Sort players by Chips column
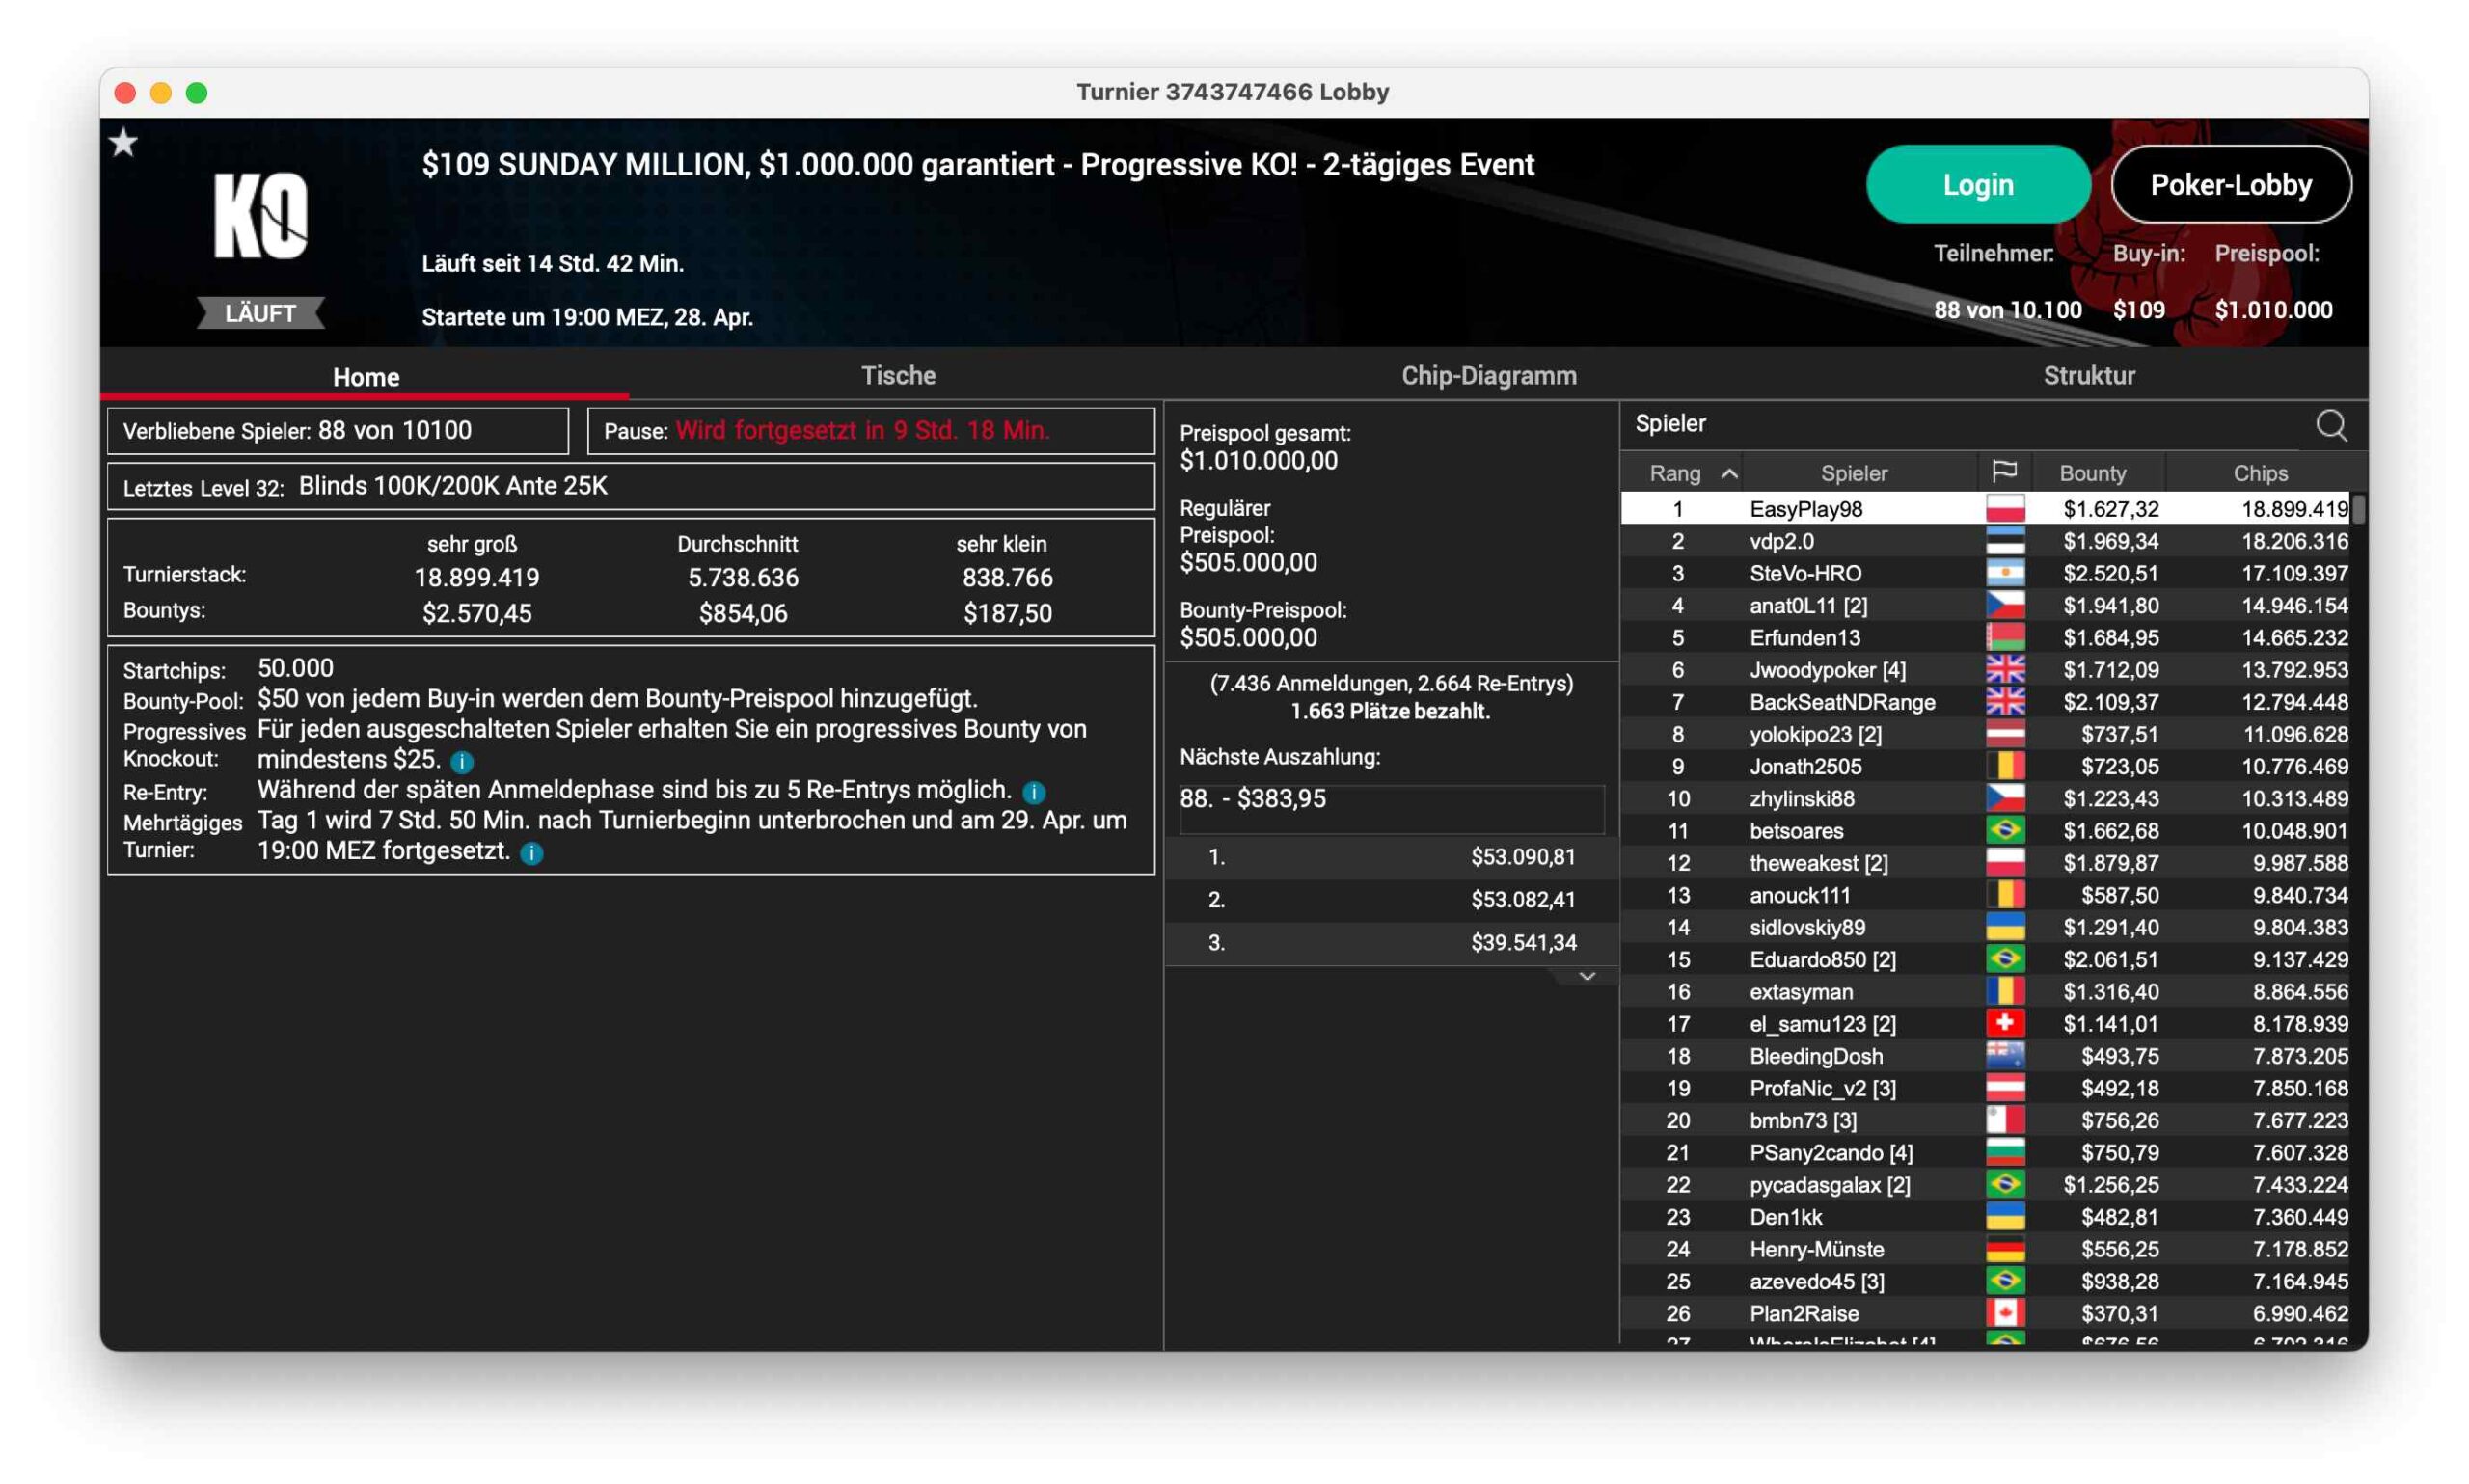Viewport: 2469px width, 1484px height. (x=2260, y=473)
